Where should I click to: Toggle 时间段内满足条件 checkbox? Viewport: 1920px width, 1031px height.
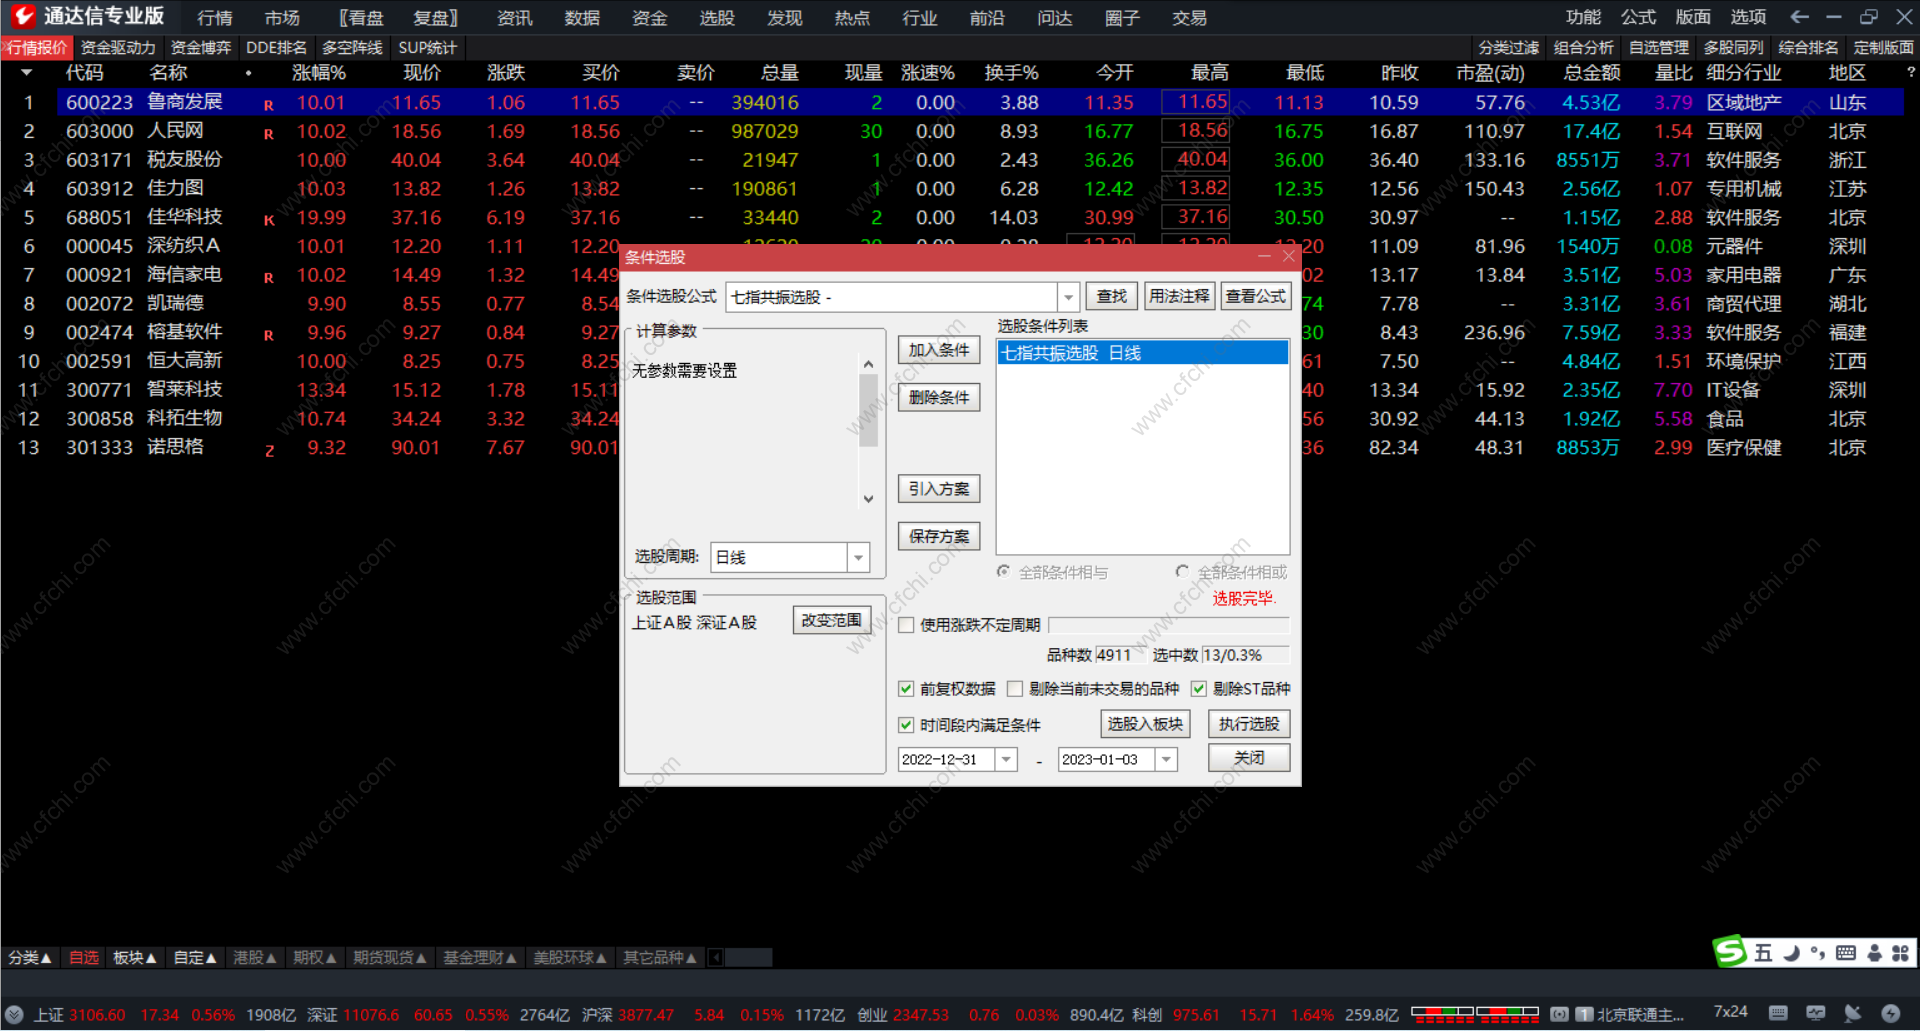[906, 725]
